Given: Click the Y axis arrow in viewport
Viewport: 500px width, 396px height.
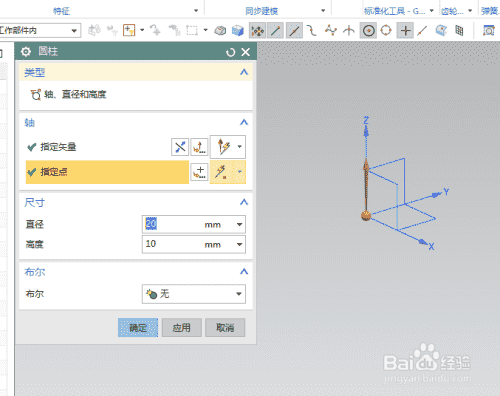Looking at the screenshot, I should click(437, 195).
